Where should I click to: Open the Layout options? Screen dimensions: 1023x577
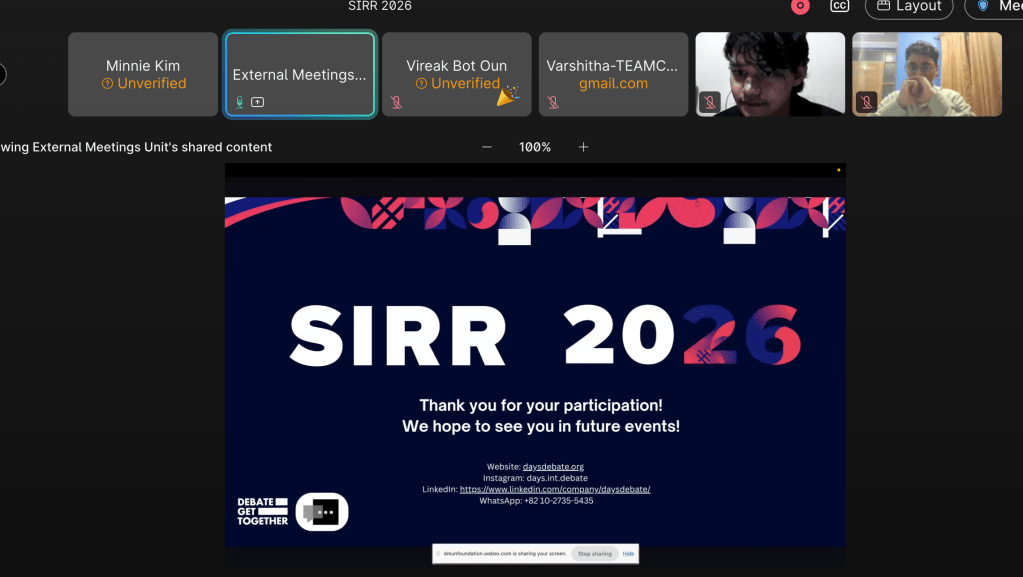click(x=908, y=7)
